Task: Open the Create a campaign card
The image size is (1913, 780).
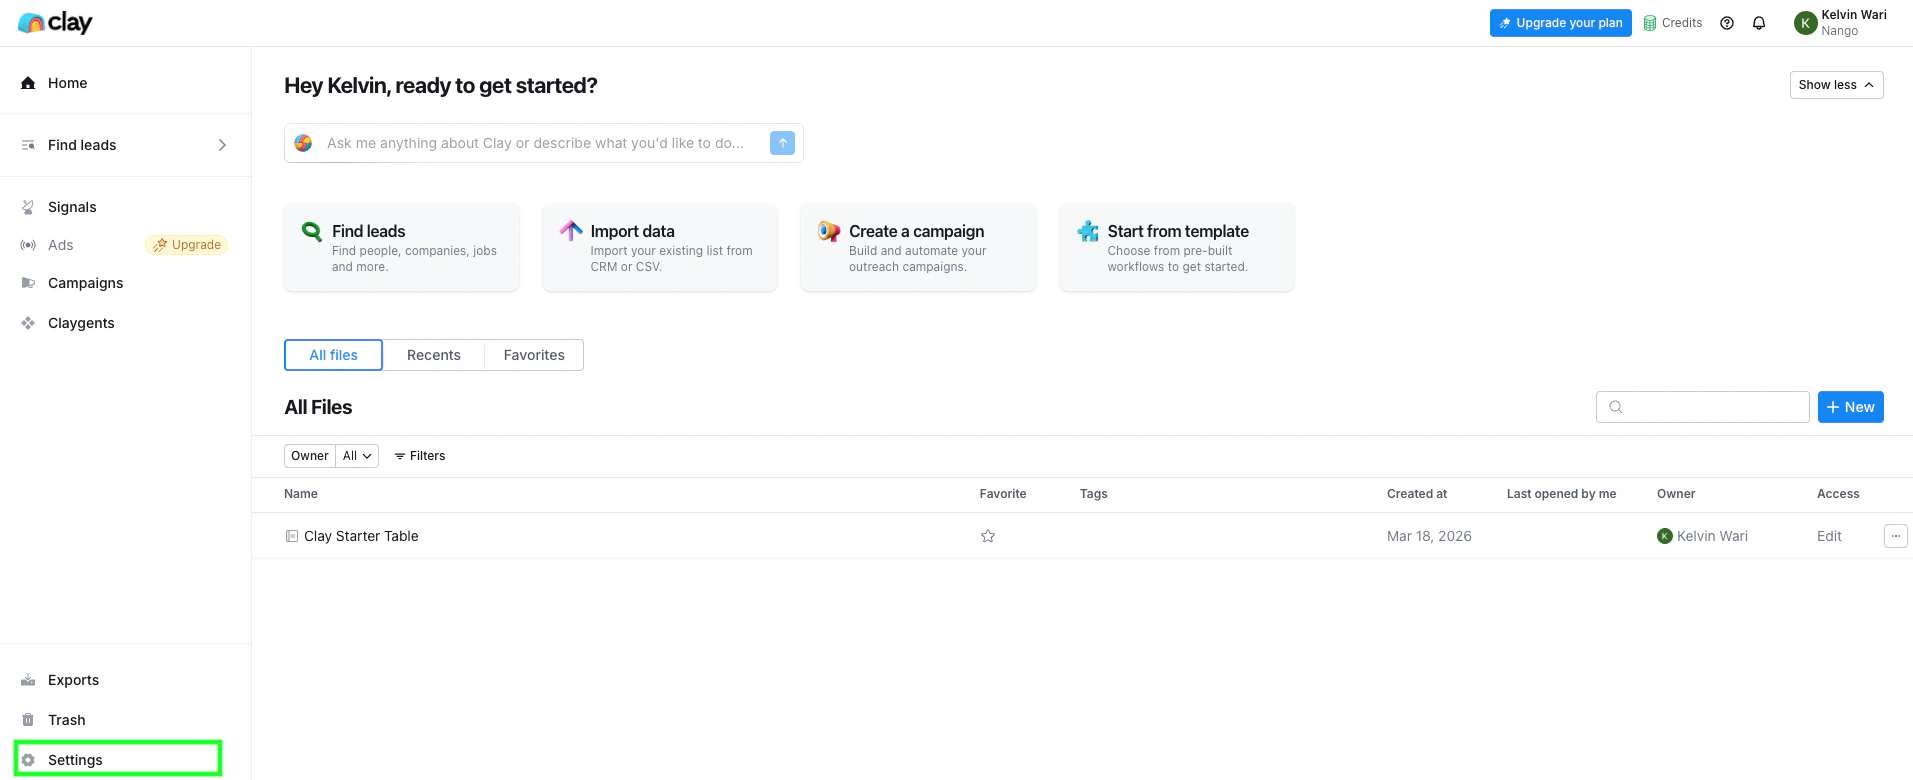Action: coord(918,248)
